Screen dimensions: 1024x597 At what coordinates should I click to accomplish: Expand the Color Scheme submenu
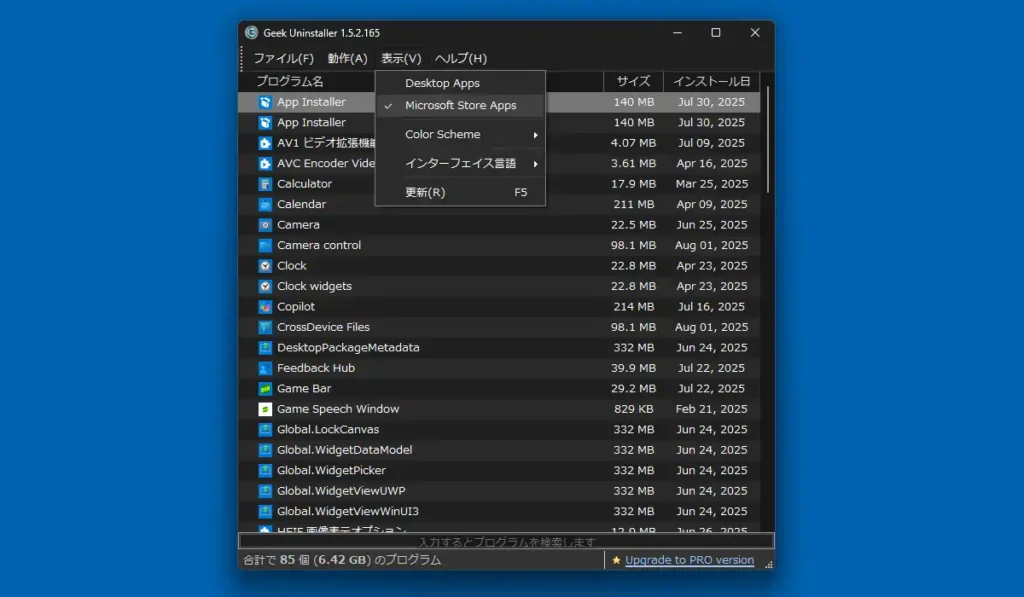(x=460, y=135)
